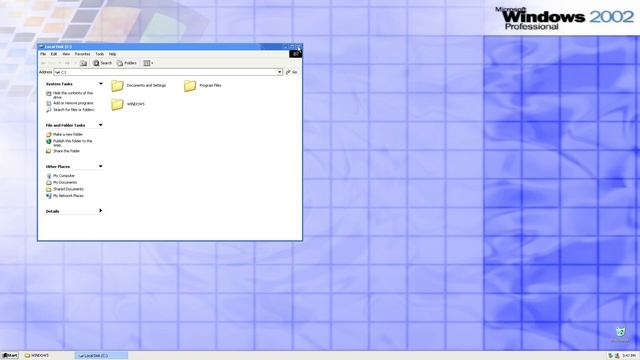Screen dimensions: 640x360
Task: Click the leftmost system tray icon
Action: 611,356
